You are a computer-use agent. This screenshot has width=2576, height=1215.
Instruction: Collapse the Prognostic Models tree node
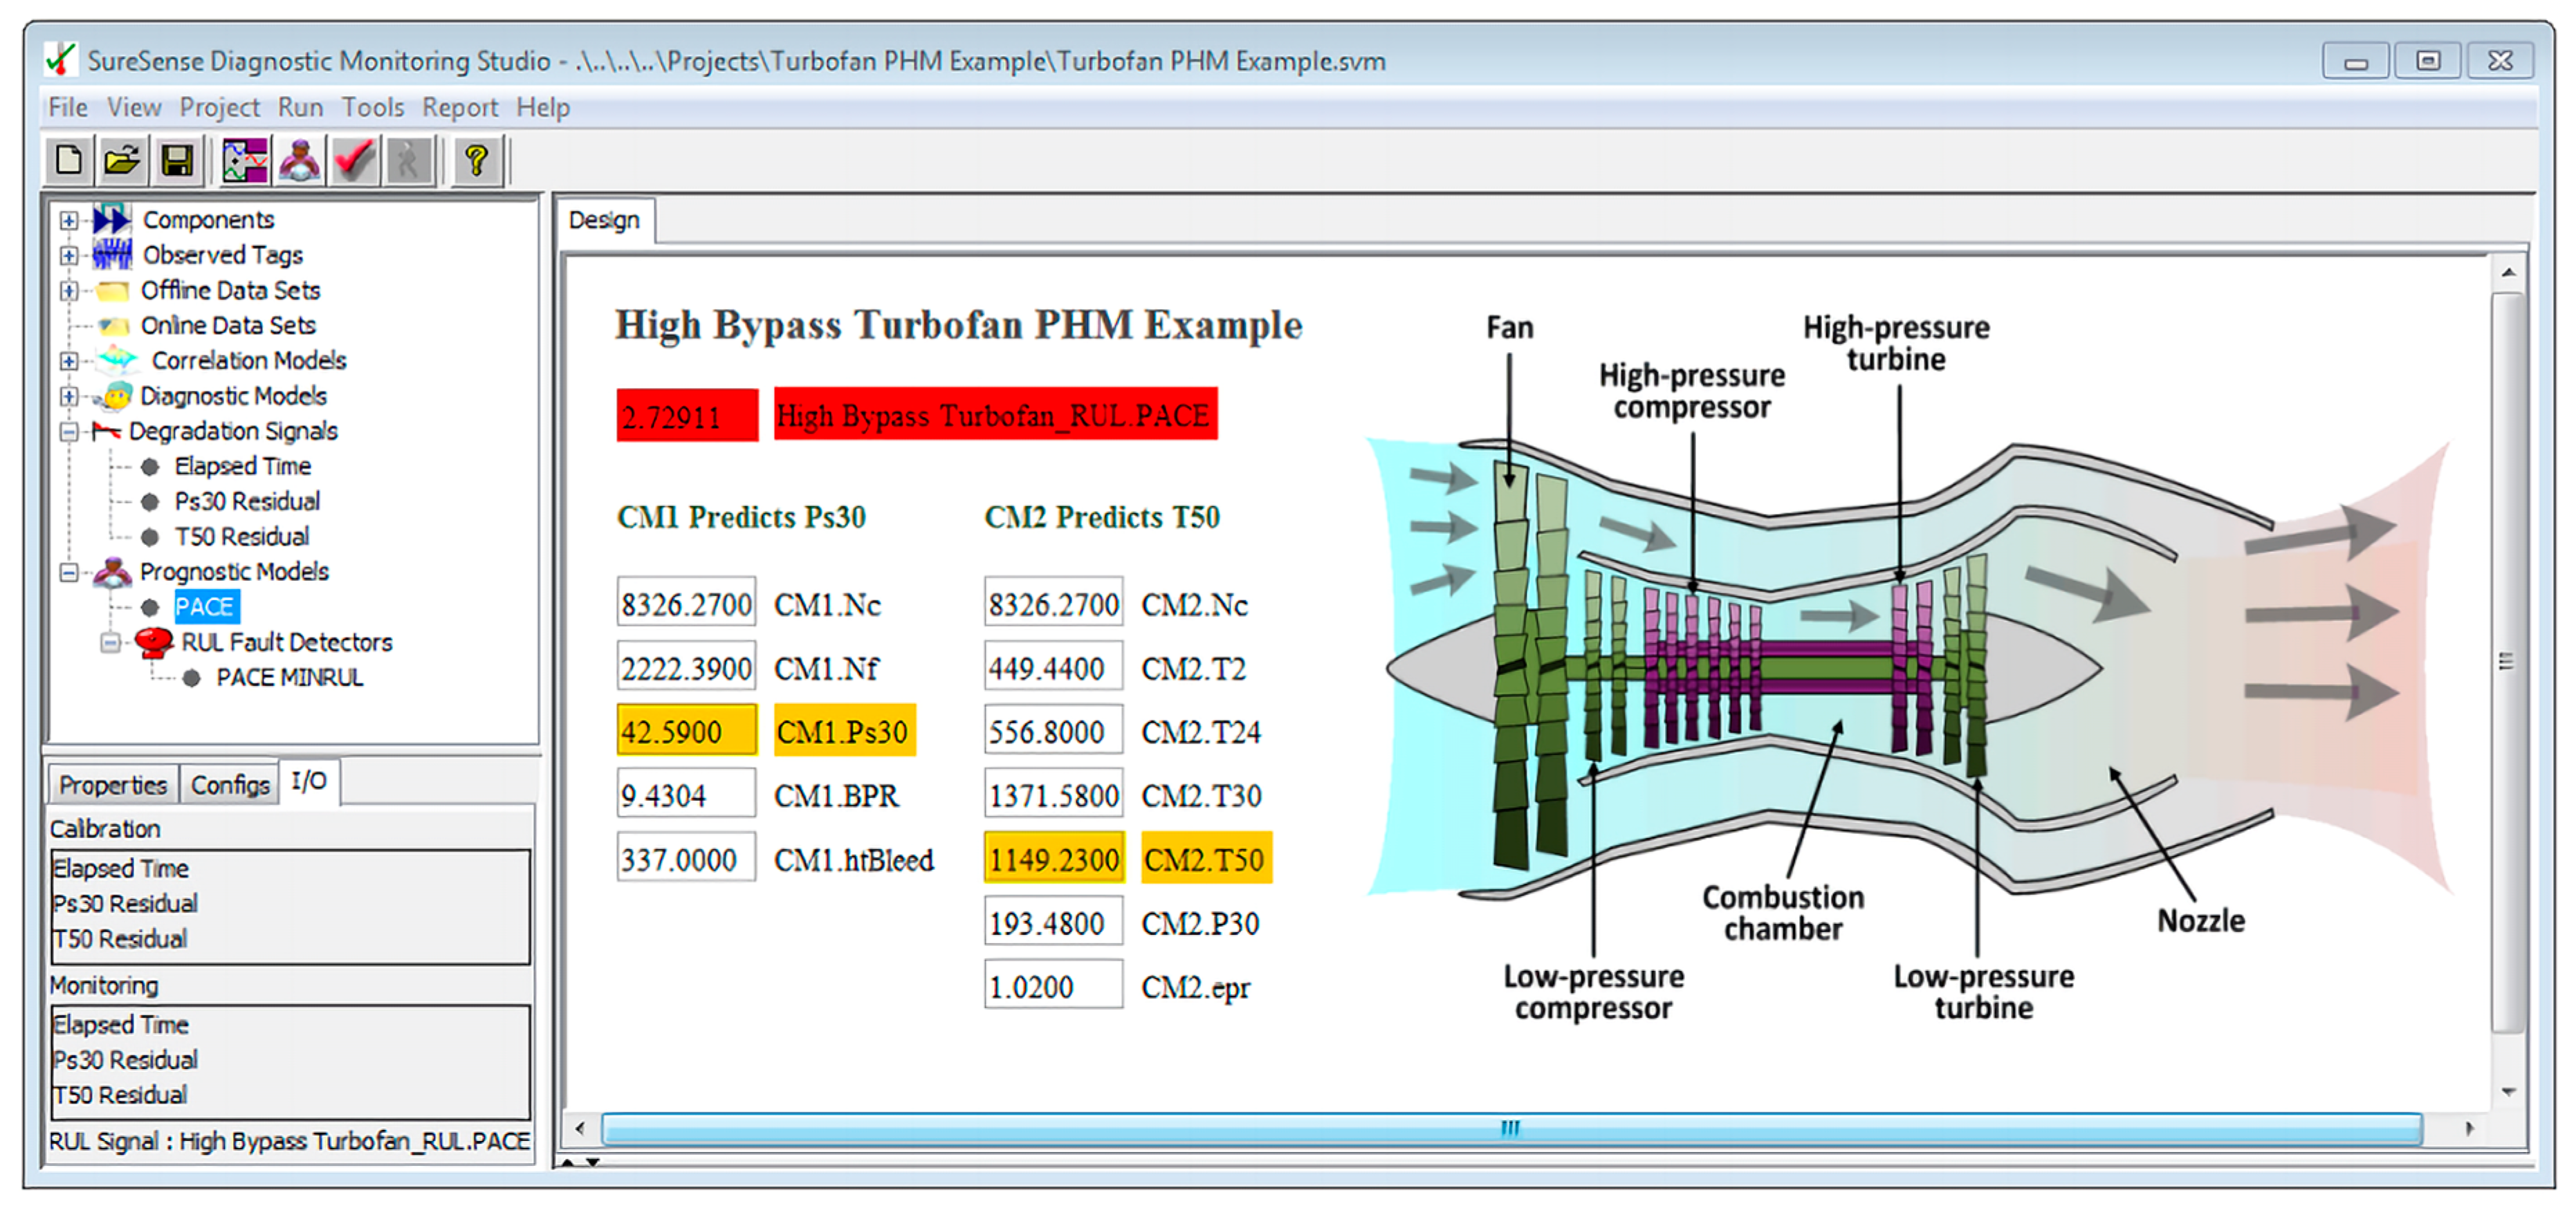68,573
